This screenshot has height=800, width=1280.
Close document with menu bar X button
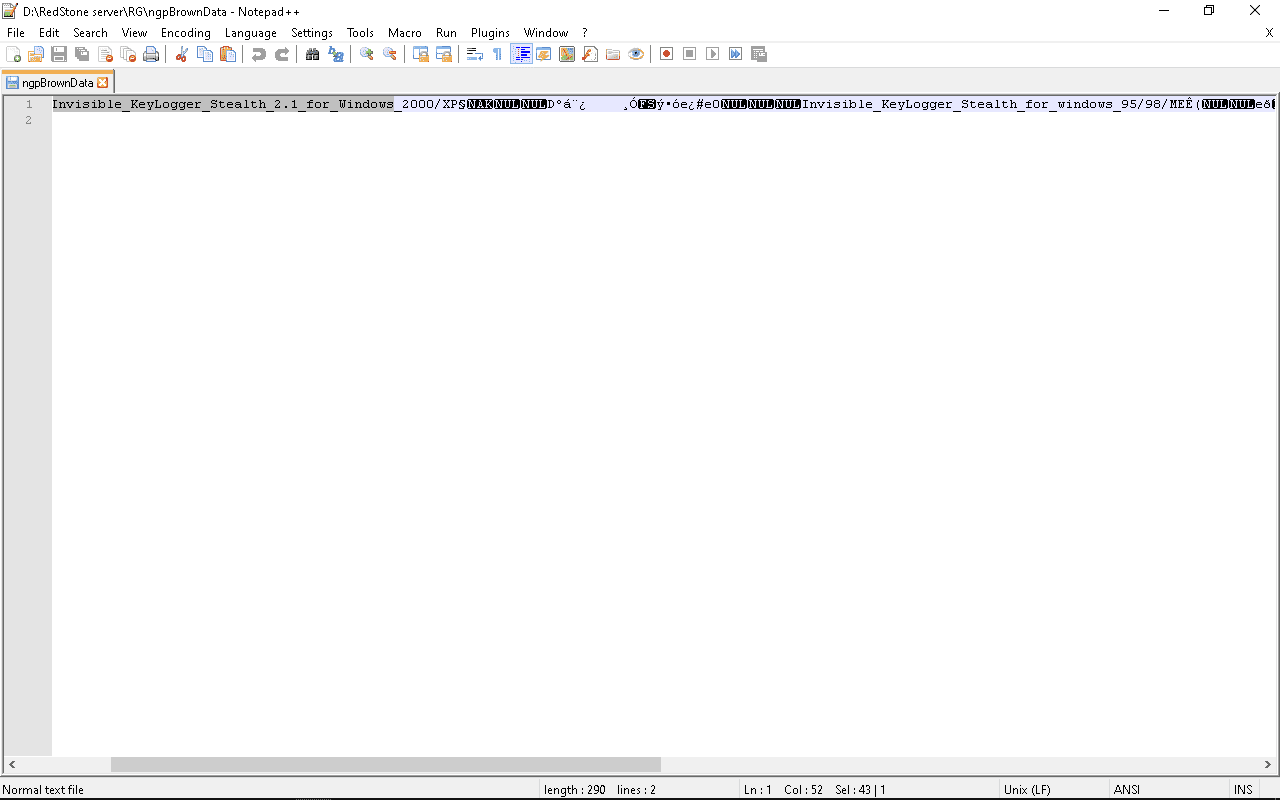point(1269,33)
